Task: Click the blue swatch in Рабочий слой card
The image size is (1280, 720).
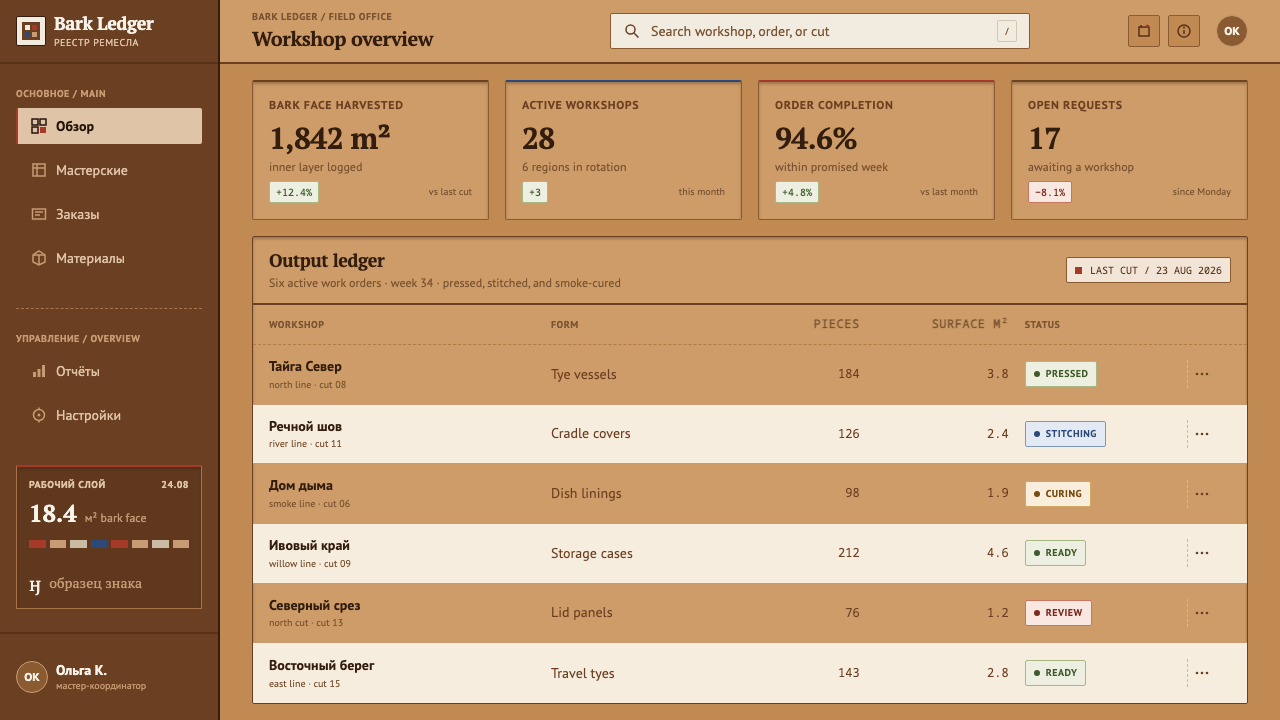Action: (x=100, y=544)
